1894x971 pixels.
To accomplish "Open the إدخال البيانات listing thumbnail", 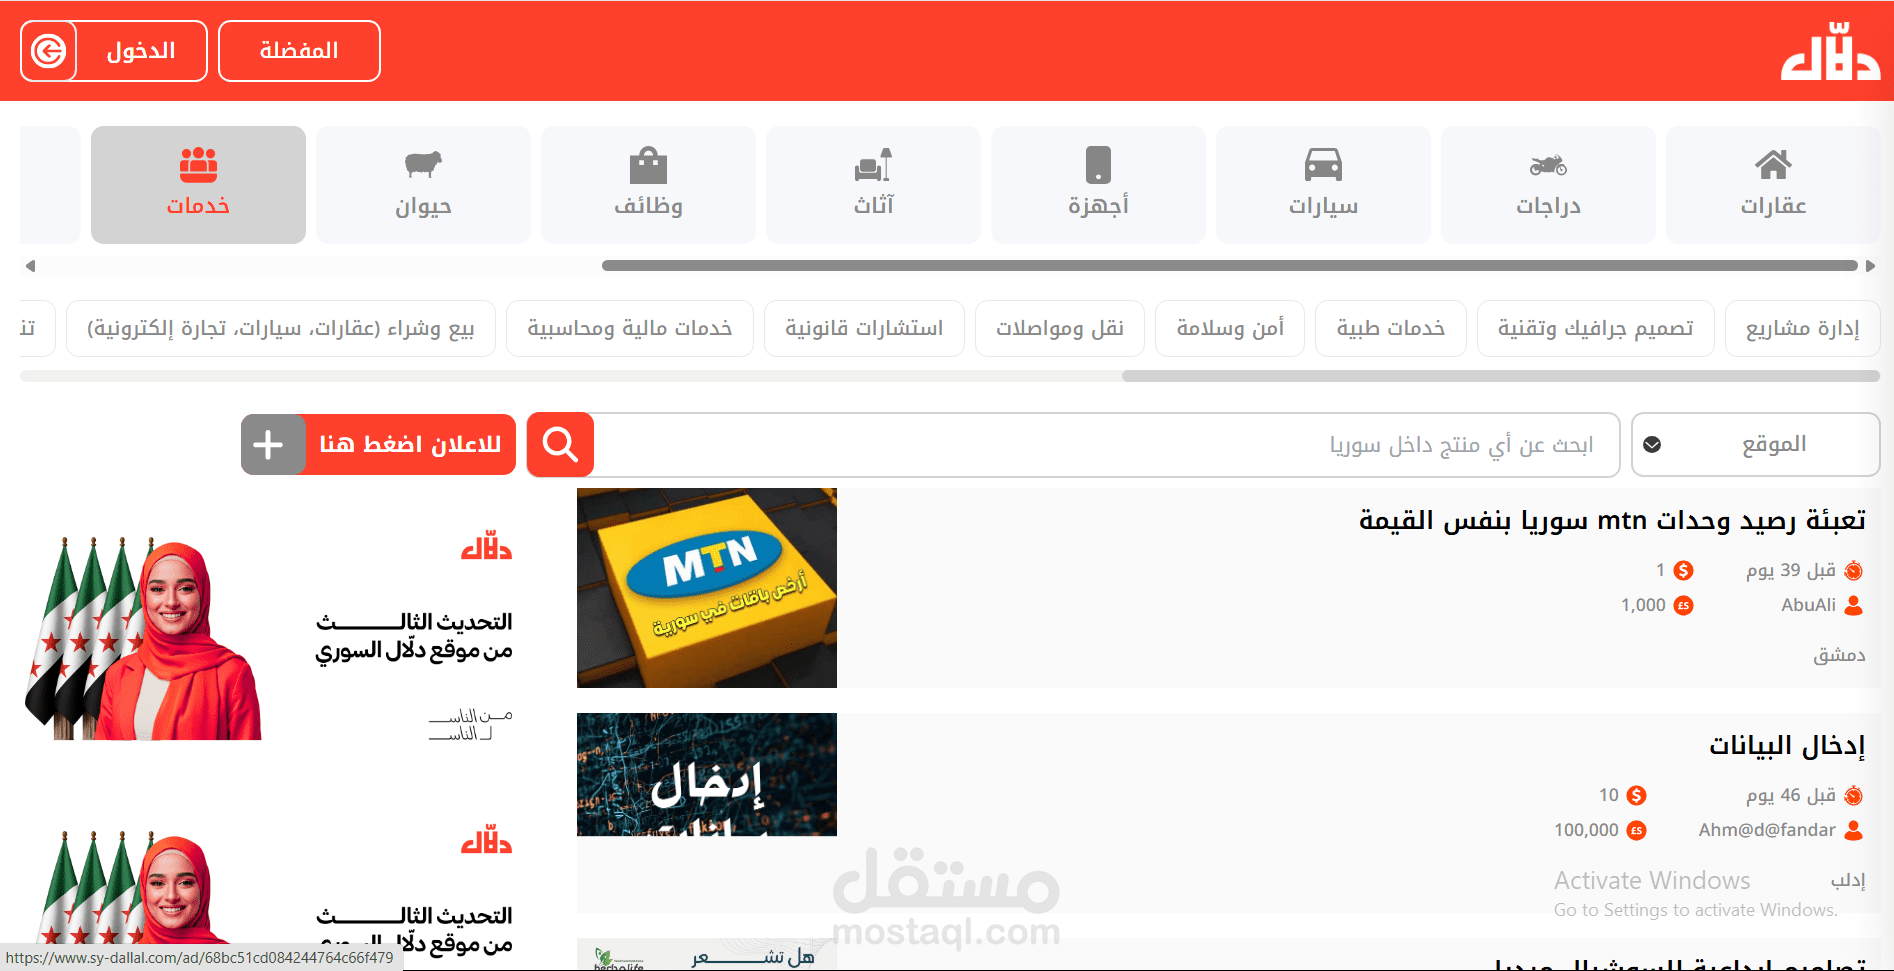I will 707,775.
